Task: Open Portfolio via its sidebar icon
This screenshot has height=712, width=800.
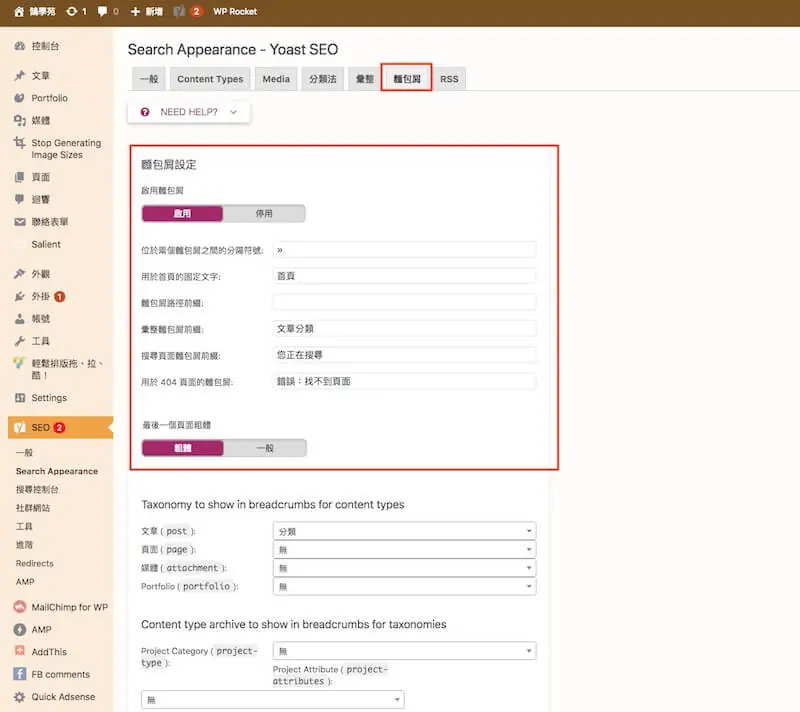Action: tap(19, 98)
